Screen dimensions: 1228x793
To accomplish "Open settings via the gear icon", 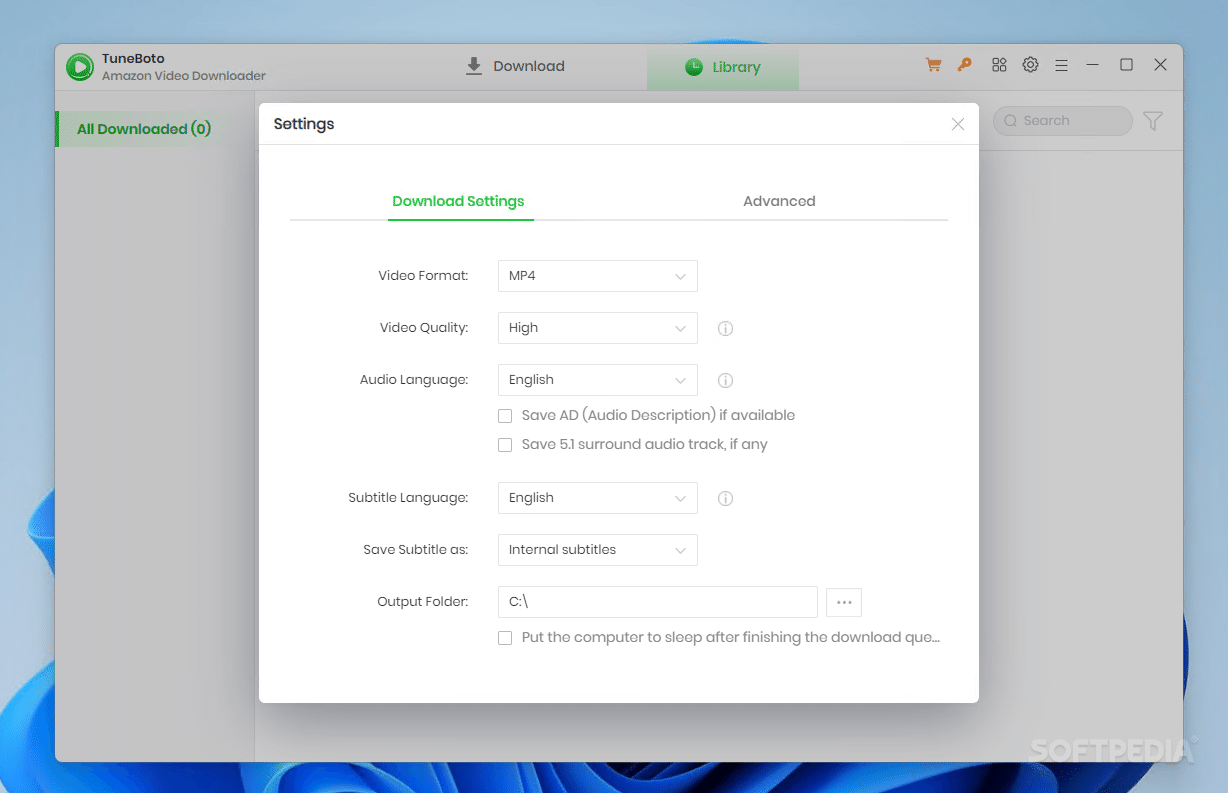I will [x=1030, y=65].
